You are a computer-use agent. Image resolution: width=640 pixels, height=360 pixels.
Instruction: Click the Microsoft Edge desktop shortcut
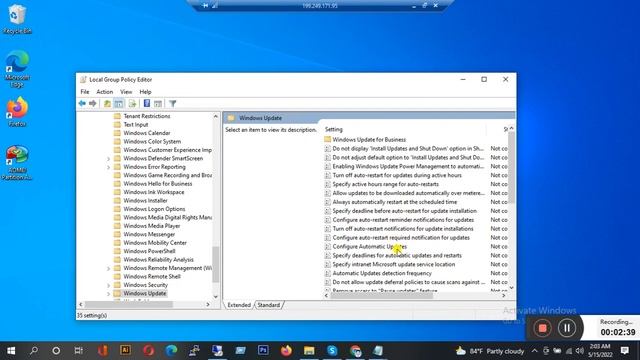point(17,69)
